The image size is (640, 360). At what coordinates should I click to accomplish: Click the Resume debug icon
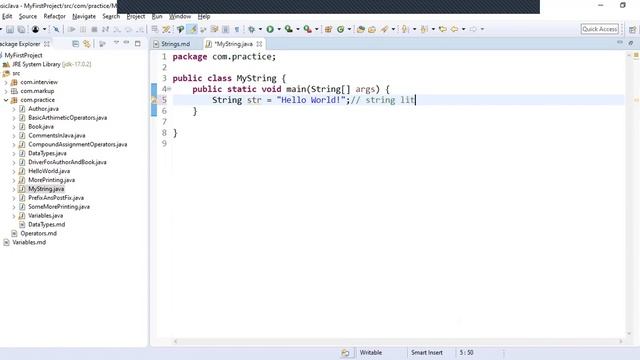click(71, 29)
